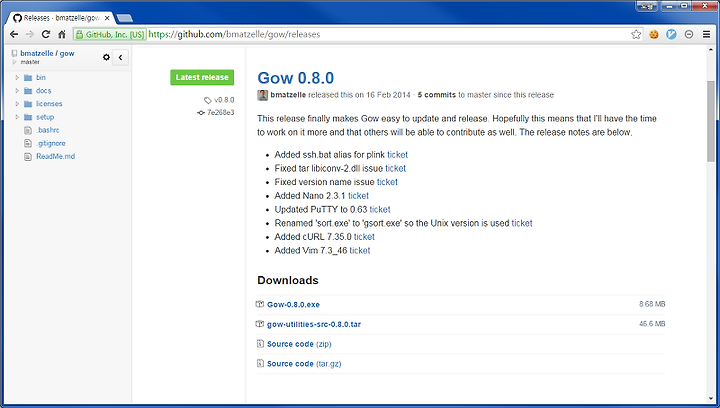Image resolution: width=720 pixels, height=408 pixels.
Task: Open ticket link for tar libiconv-2.dll issue
Action: coord(396,168)
